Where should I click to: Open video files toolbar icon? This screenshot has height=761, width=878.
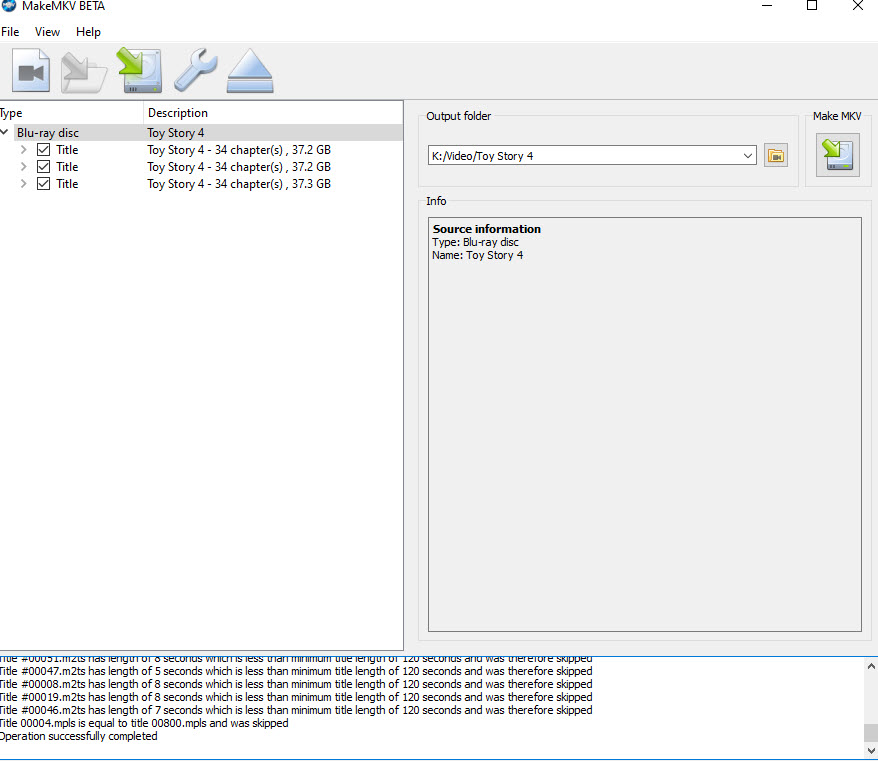(31, 71)
